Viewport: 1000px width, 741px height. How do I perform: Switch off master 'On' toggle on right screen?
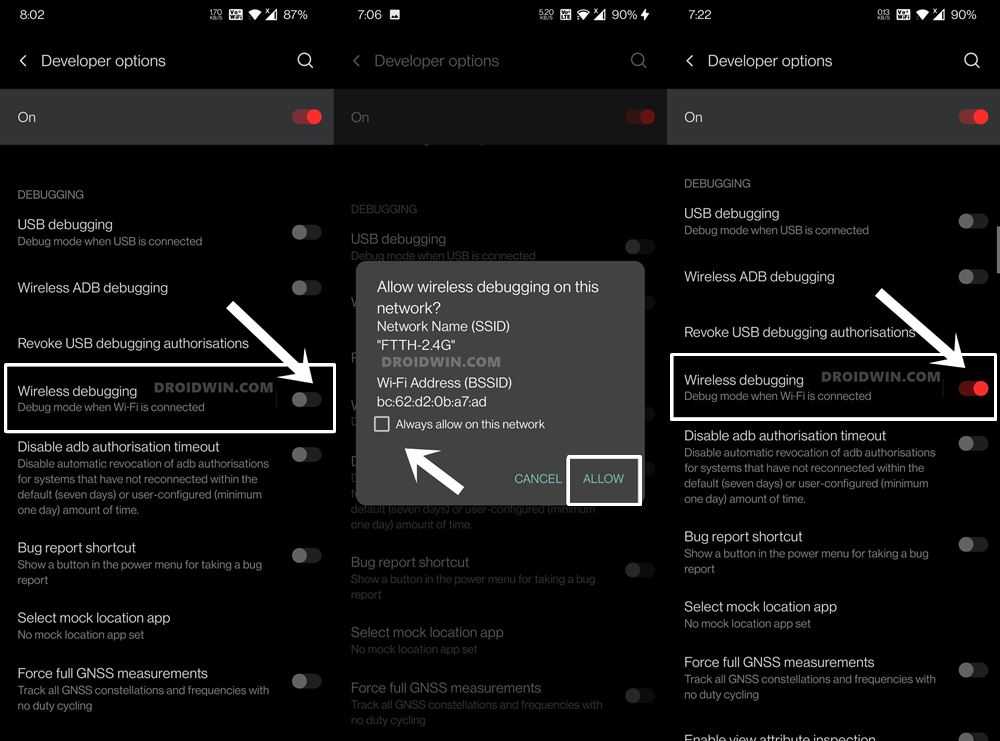[973, 117]
